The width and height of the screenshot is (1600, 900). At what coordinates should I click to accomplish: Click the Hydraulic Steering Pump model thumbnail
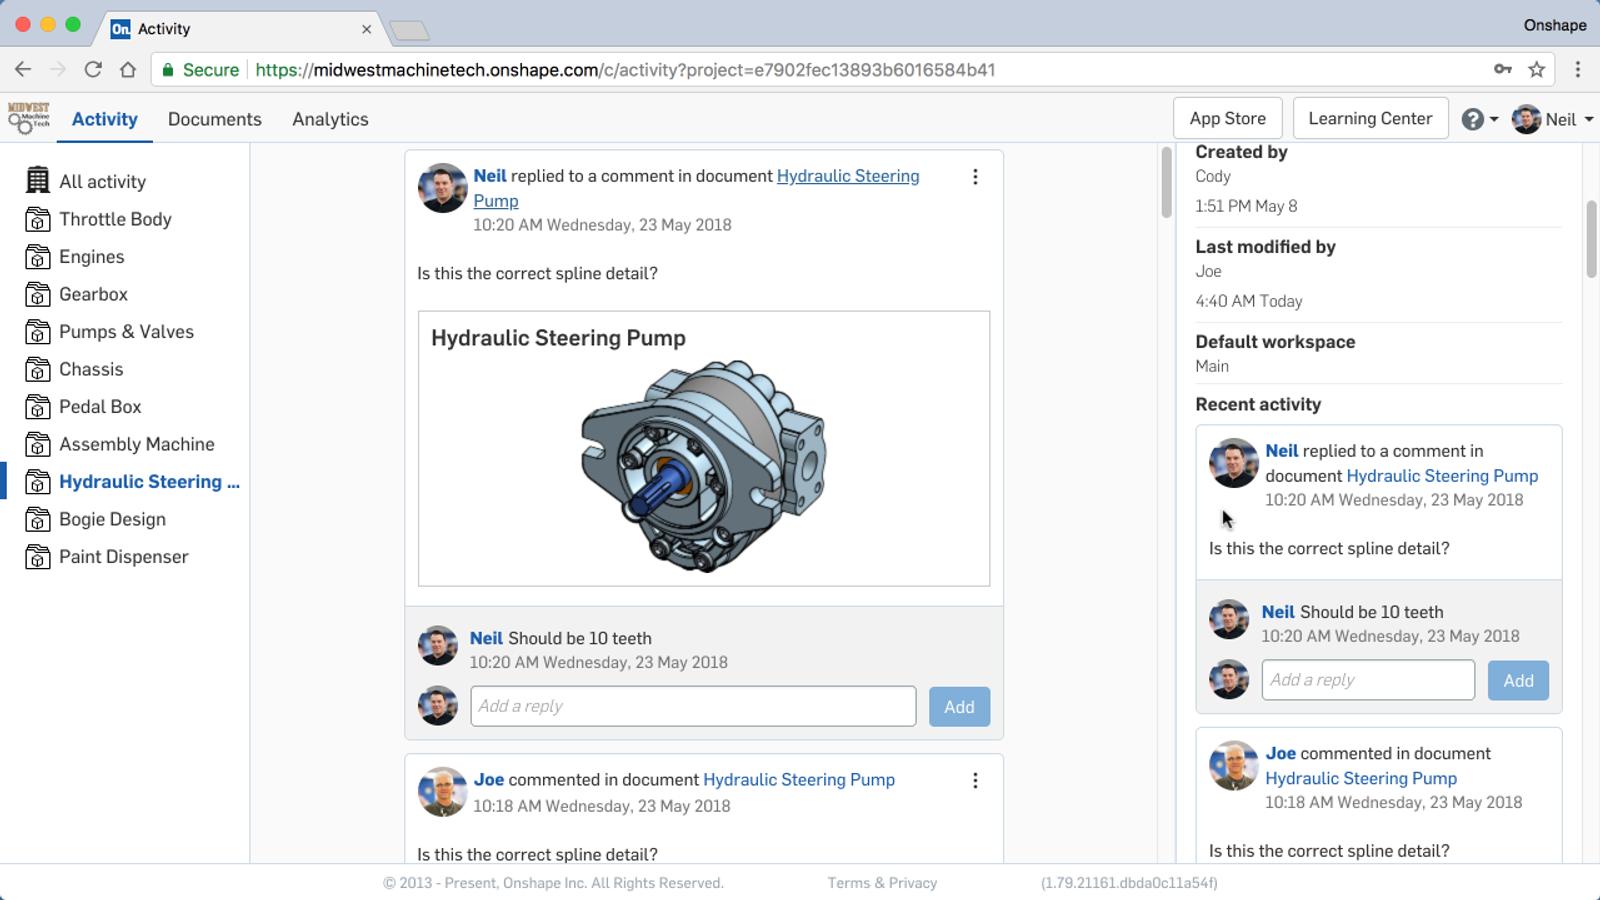point(703,465)
